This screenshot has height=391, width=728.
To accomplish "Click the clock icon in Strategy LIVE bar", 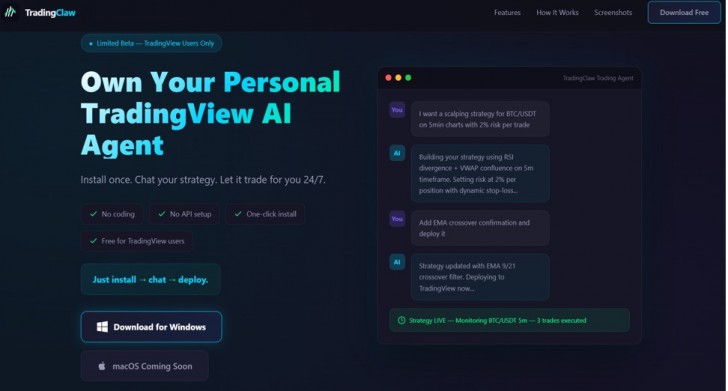I will pos(402,320).
